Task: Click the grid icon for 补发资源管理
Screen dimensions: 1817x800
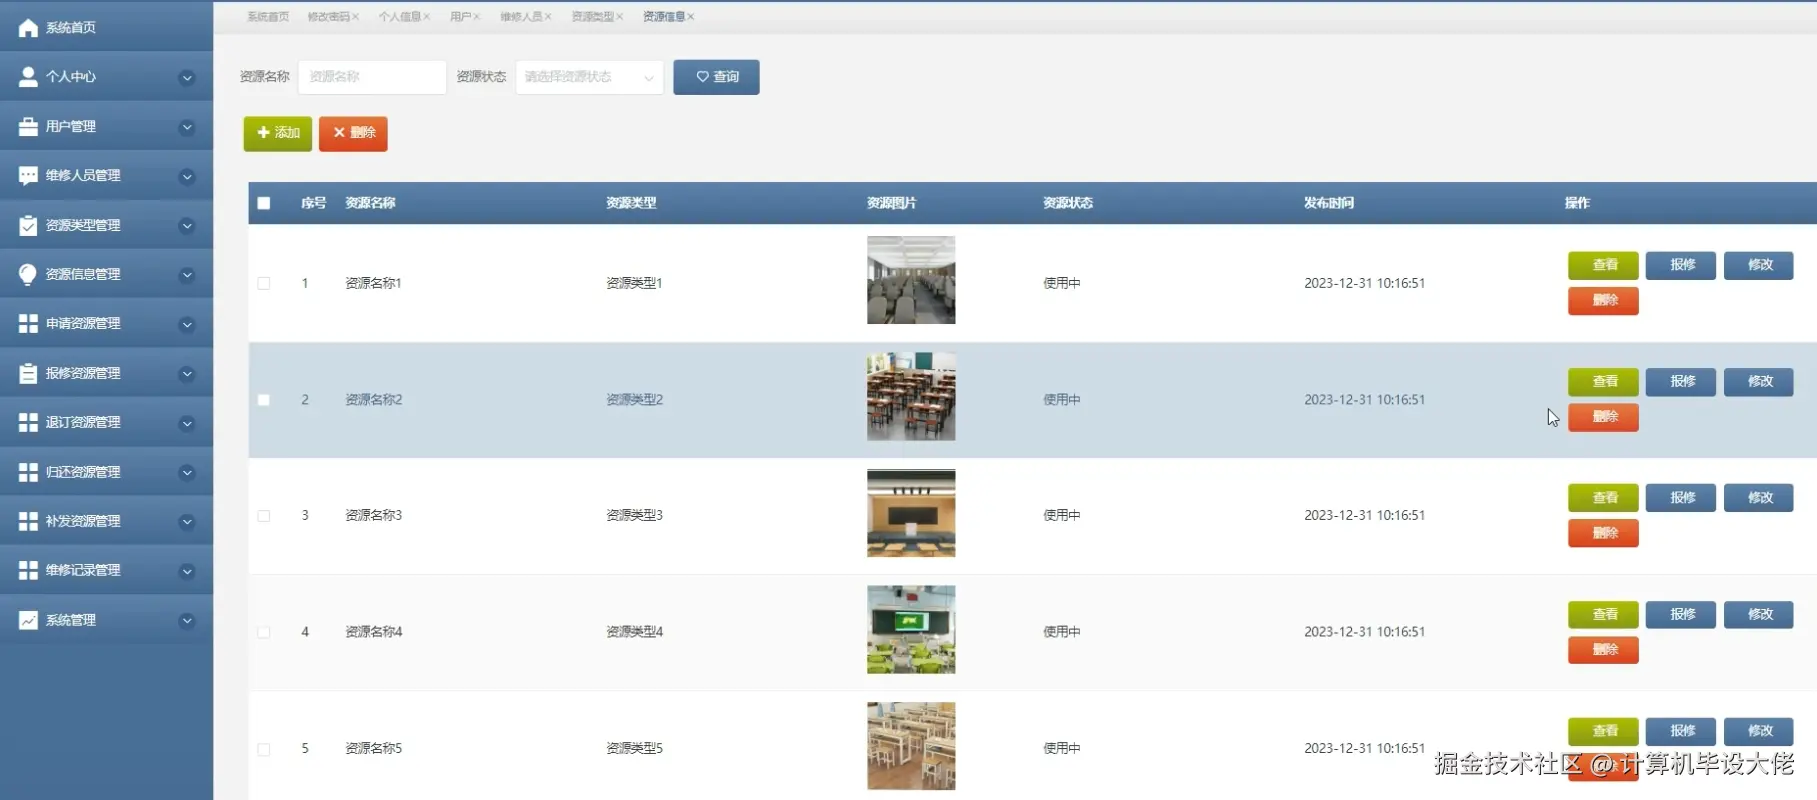Action: coord(28,522)
